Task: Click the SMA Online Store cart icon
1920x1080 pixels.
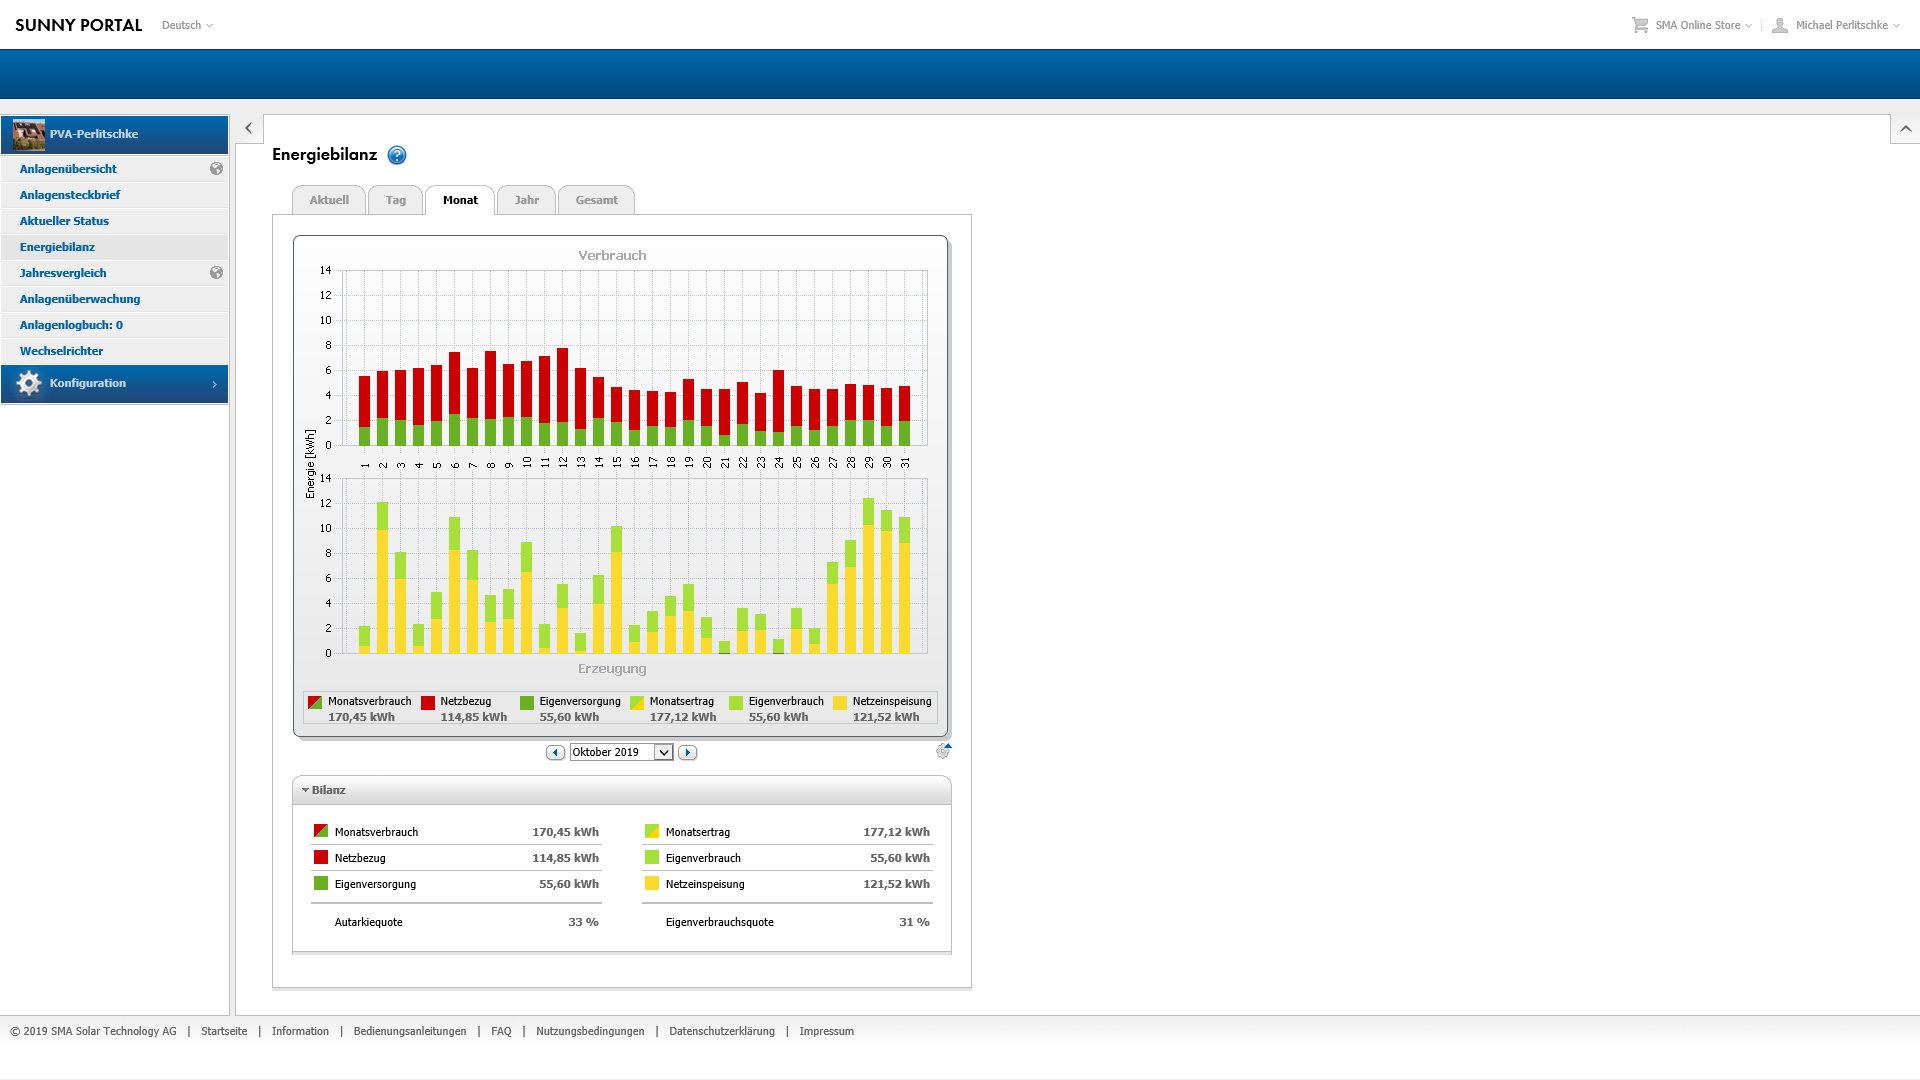Action: [x=1640, y=25]
